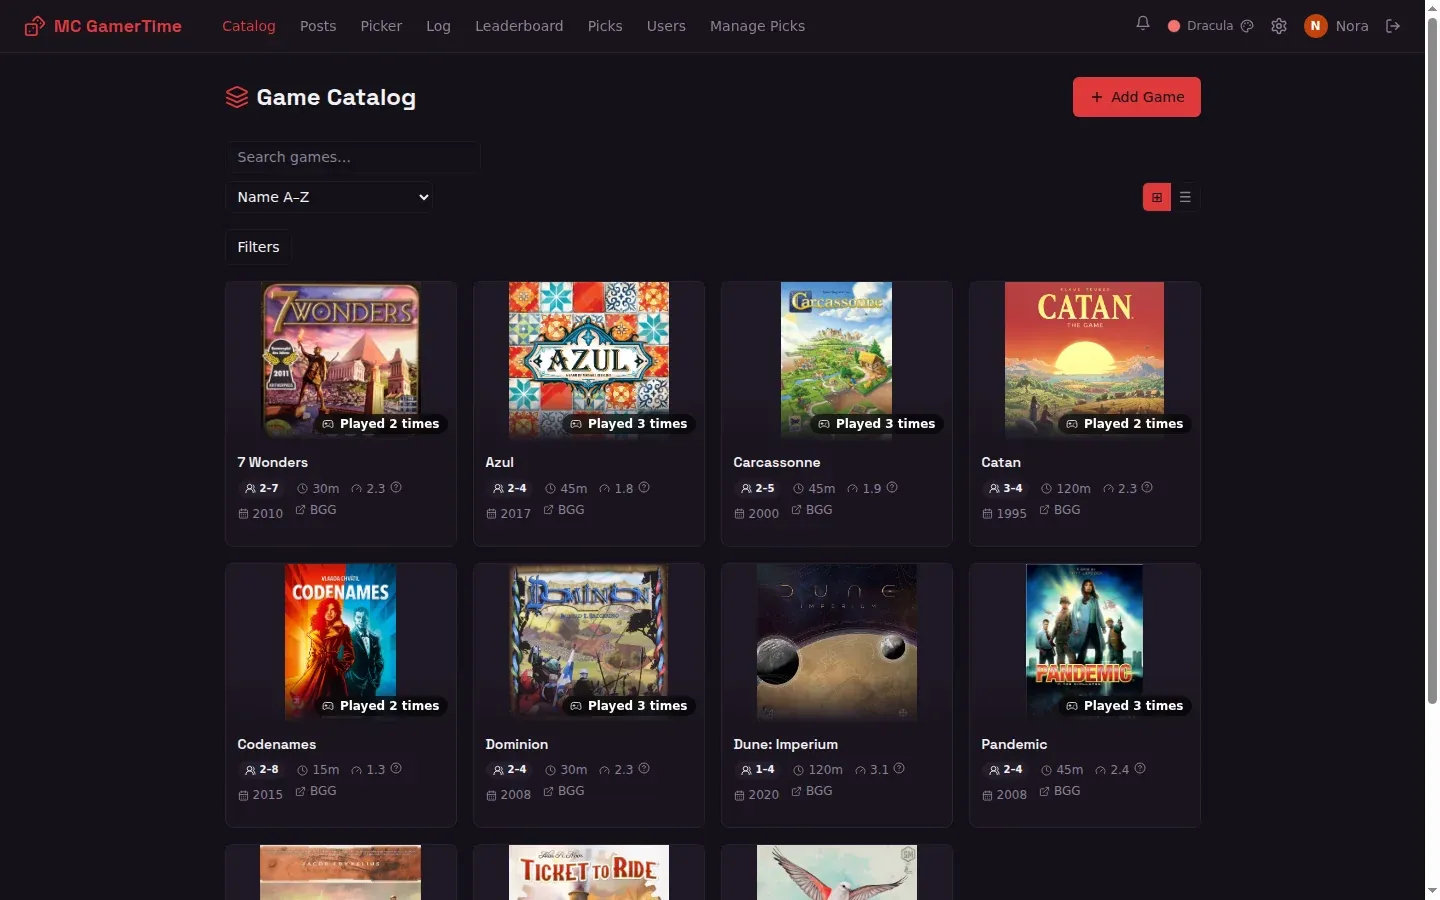
Task: Click the page vertical scrollbar
Action: 1432,360
